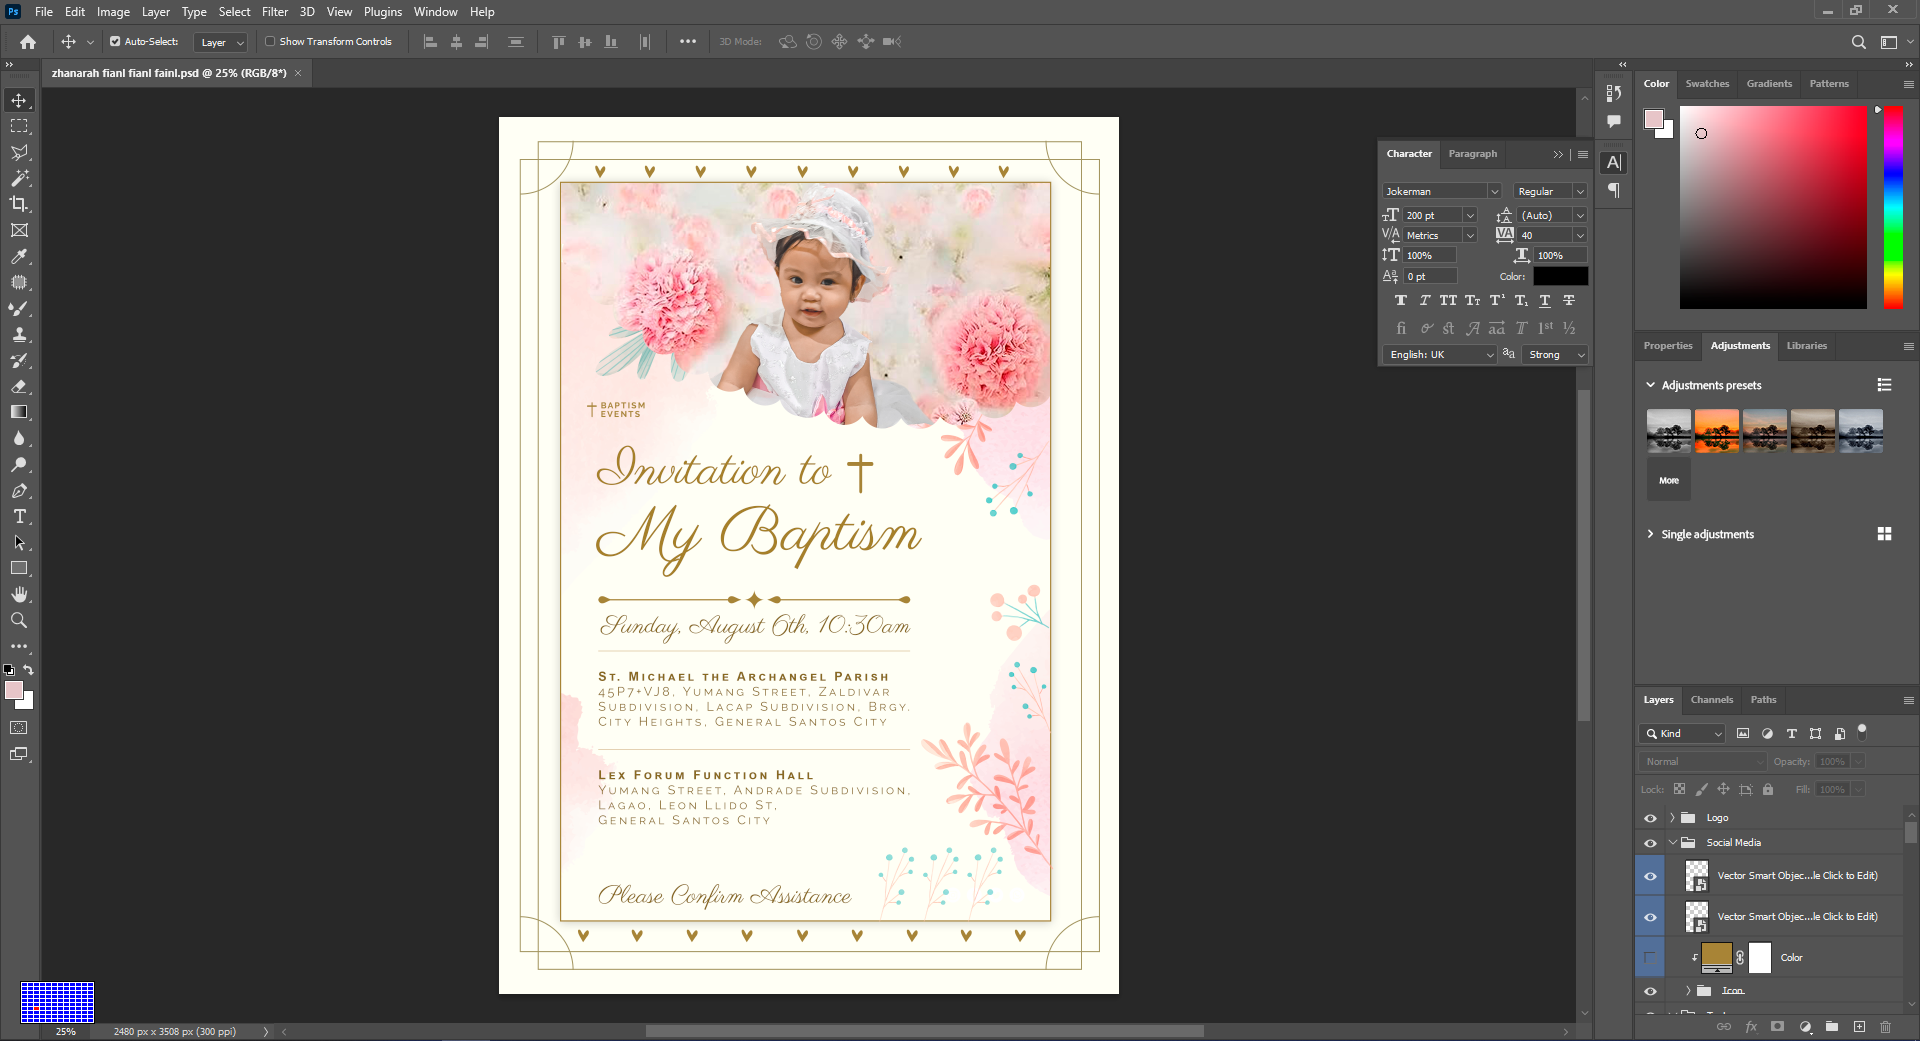Hide the first Vector Smart Object layer
The height and width of the screenshot is (1041, 1920).
1650,876
